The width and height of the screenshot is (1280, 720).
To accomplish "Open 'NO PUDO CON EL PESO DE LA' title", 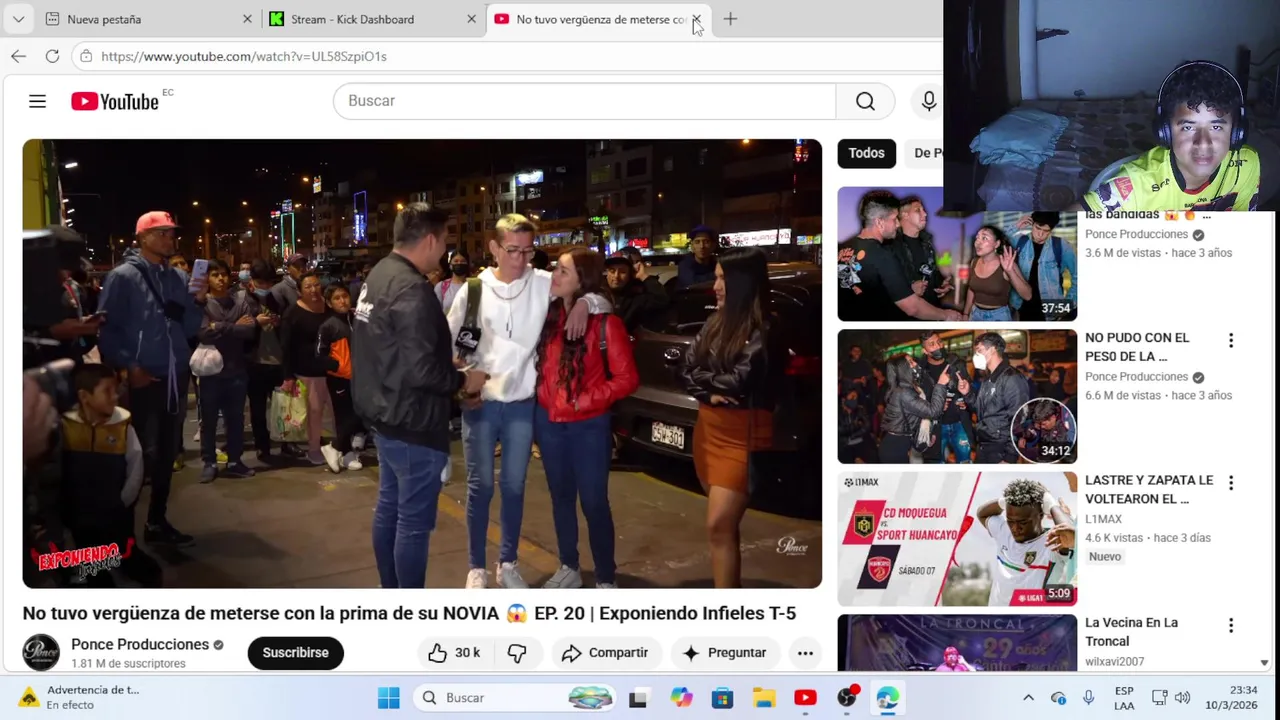I will tap(1137, 347).
